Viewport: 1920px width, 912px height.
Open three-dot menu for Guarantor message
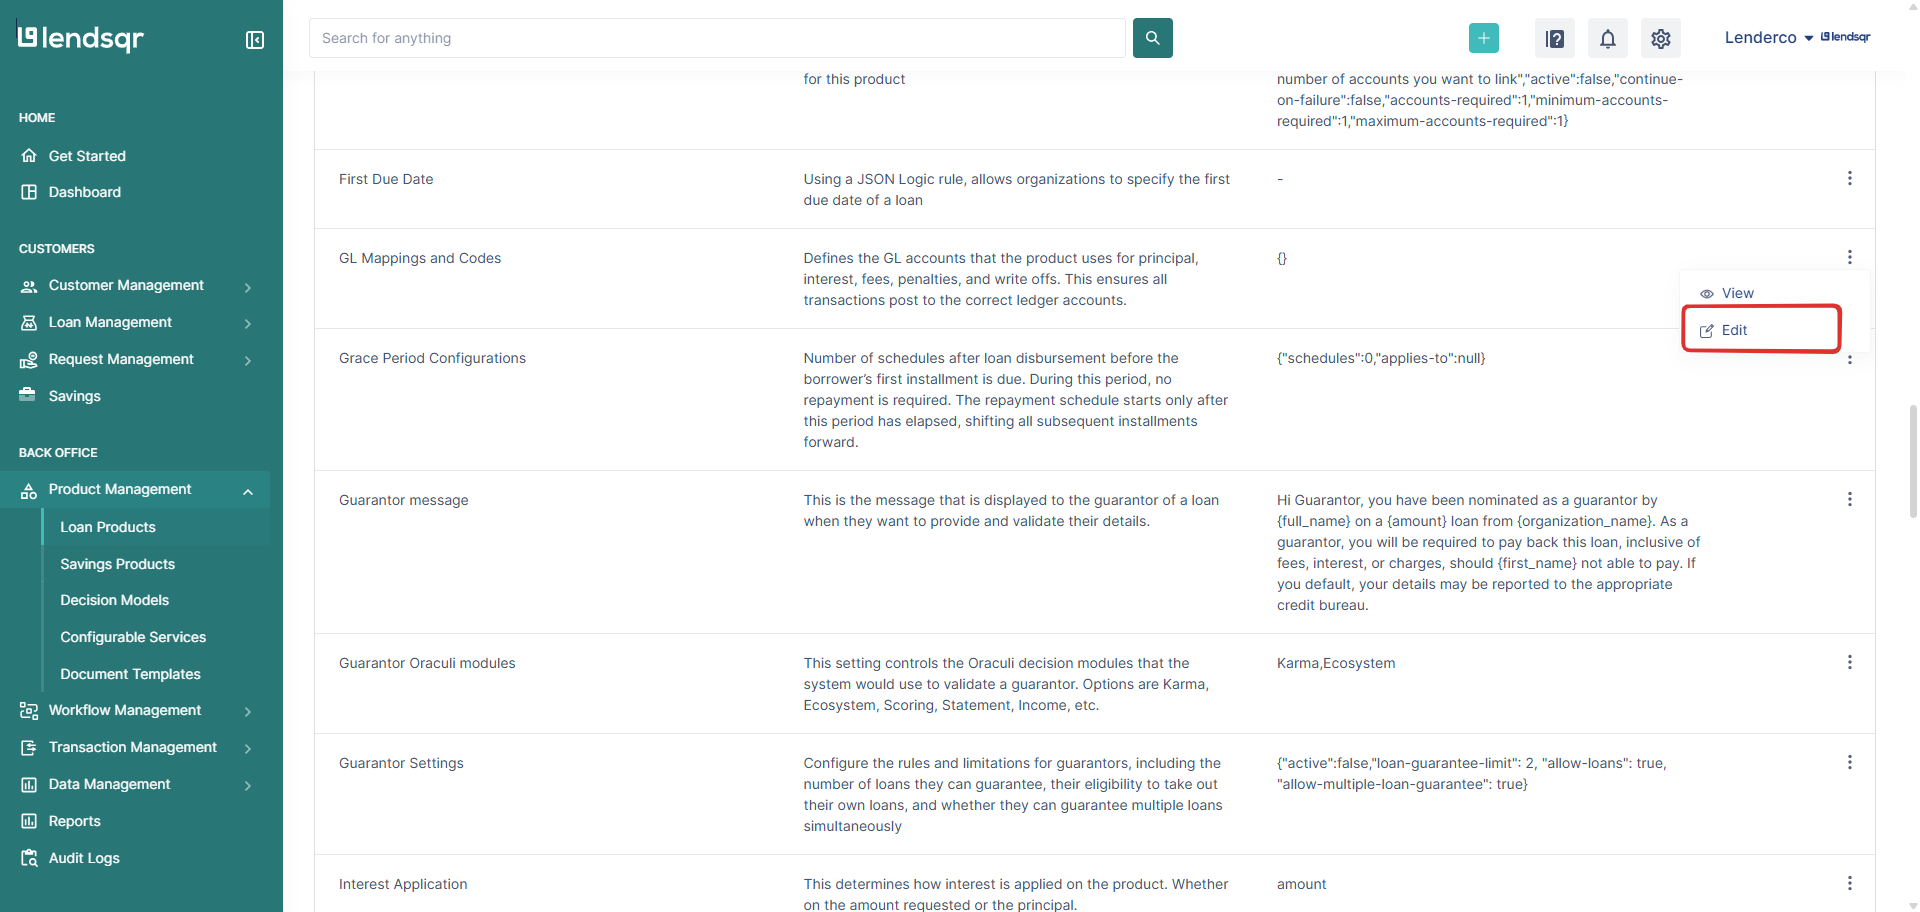[x=1849, y=499]
